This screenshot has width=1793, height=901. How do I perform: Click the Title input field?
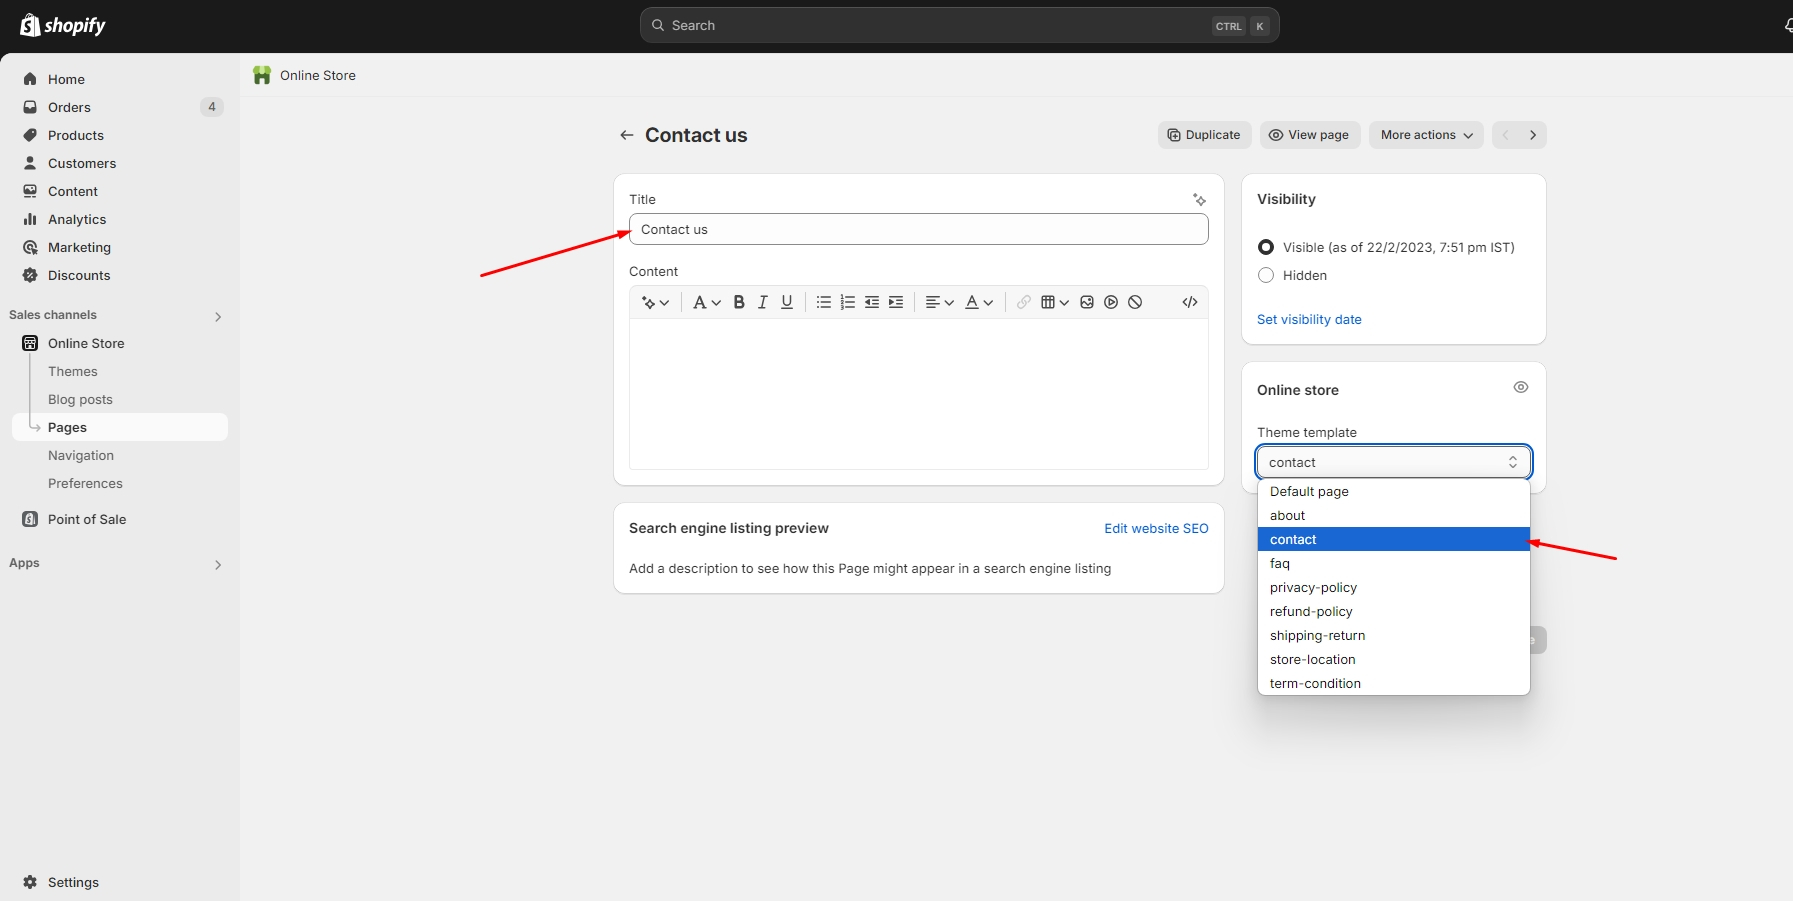pyautogui.click(x=918, y=229)
